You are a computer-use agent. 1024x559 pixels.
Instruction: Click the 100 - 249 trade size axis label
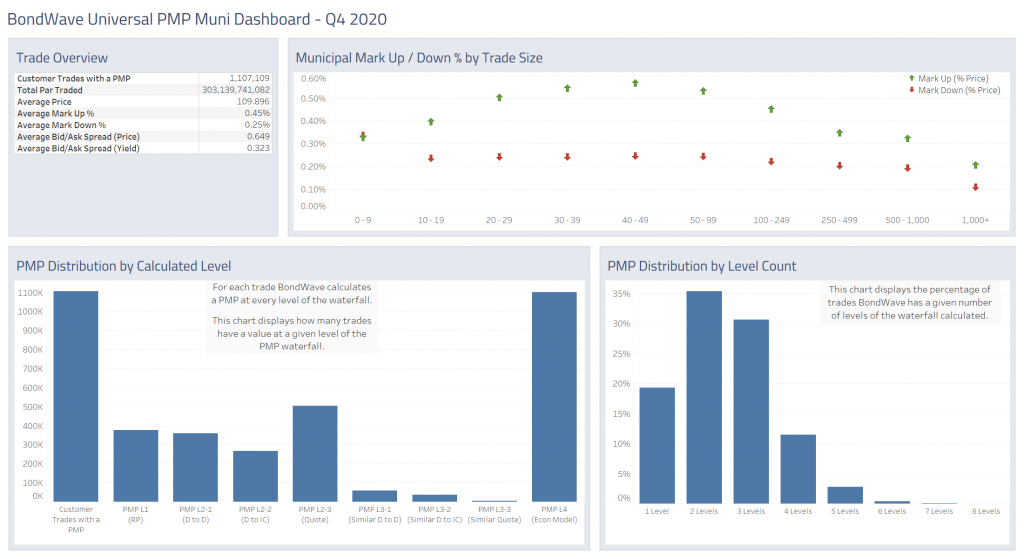[771, 220]
